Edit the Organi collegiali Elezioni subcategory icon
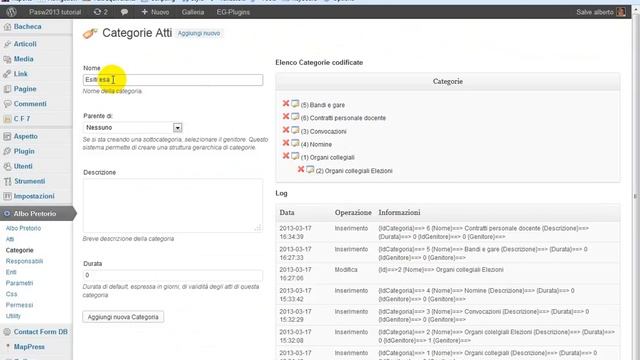The width and height of the screenshot is (640, 360). (x=310, y=169)
